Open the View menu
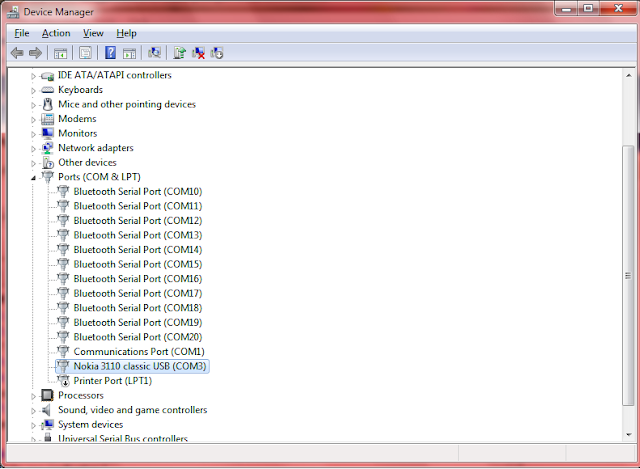 (x=93, y=33)
